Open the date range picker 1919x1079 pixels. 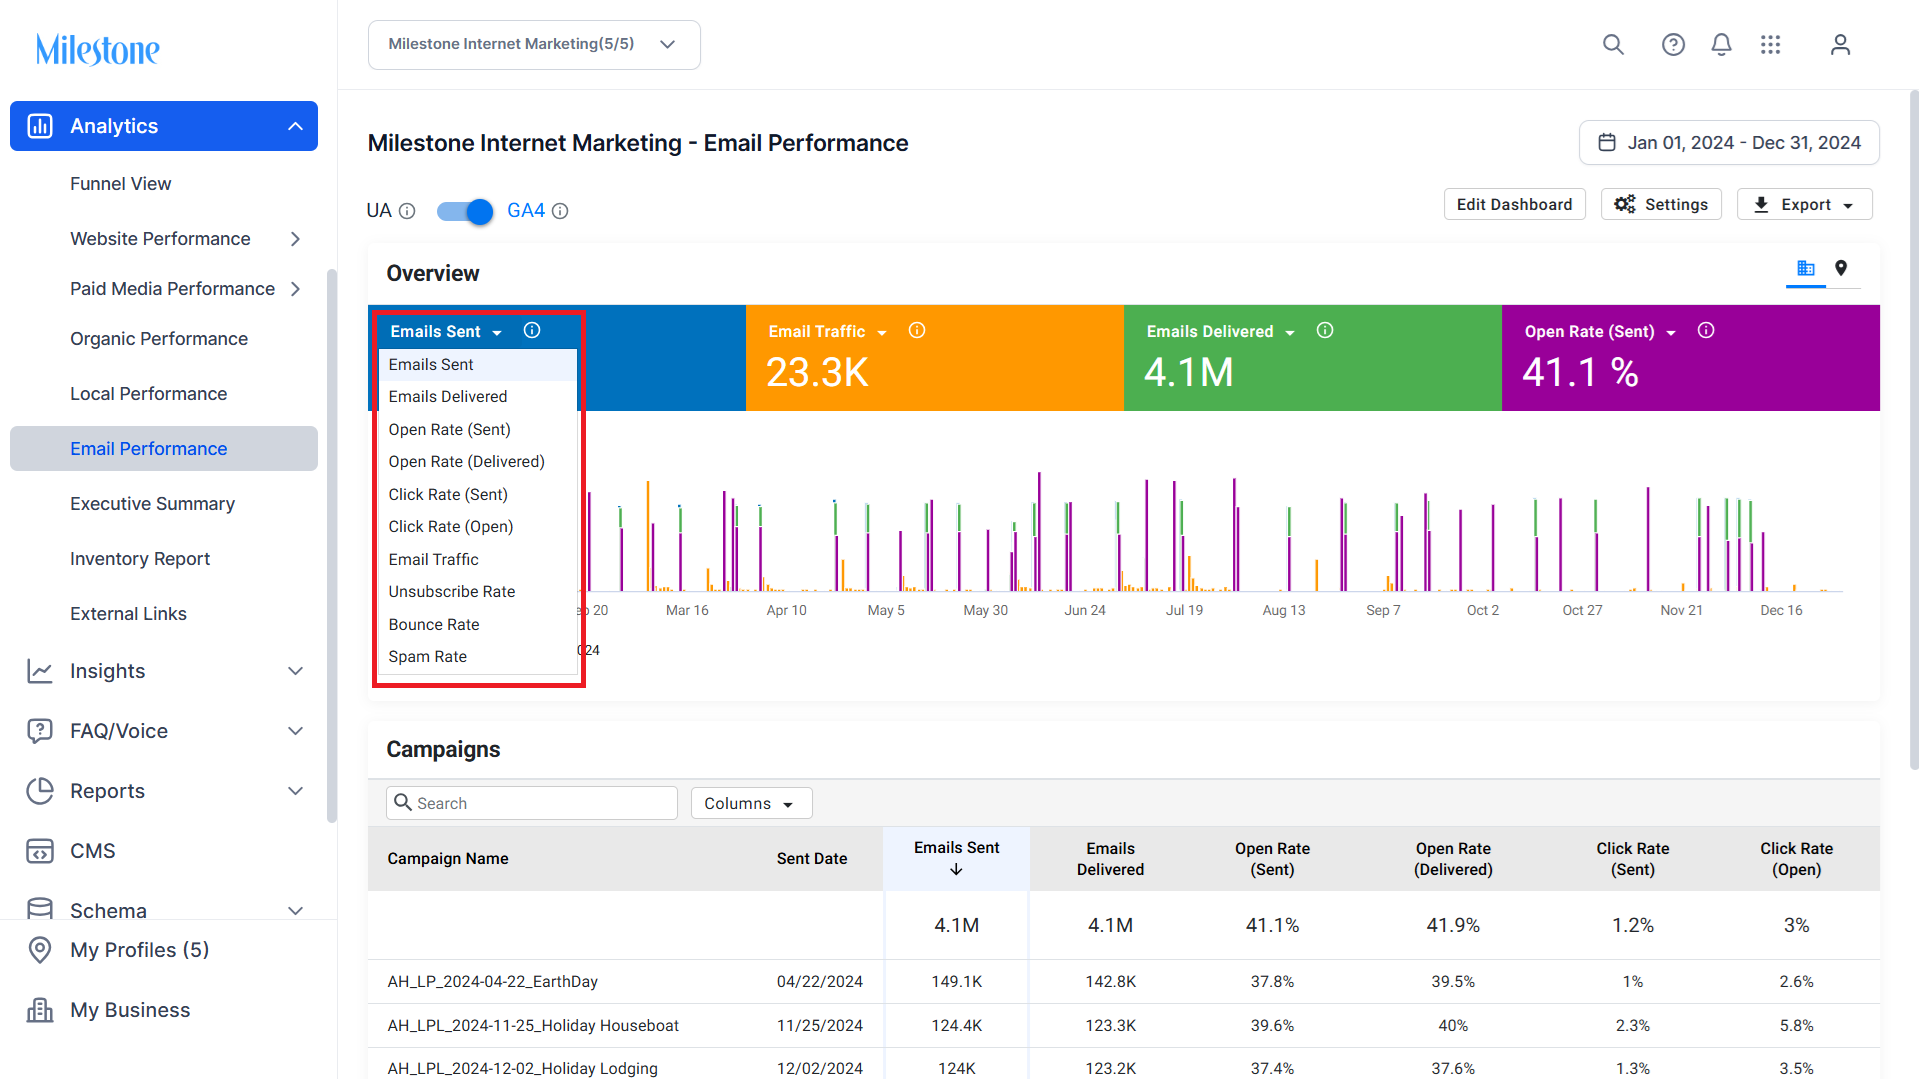[x=1729, y=143]
